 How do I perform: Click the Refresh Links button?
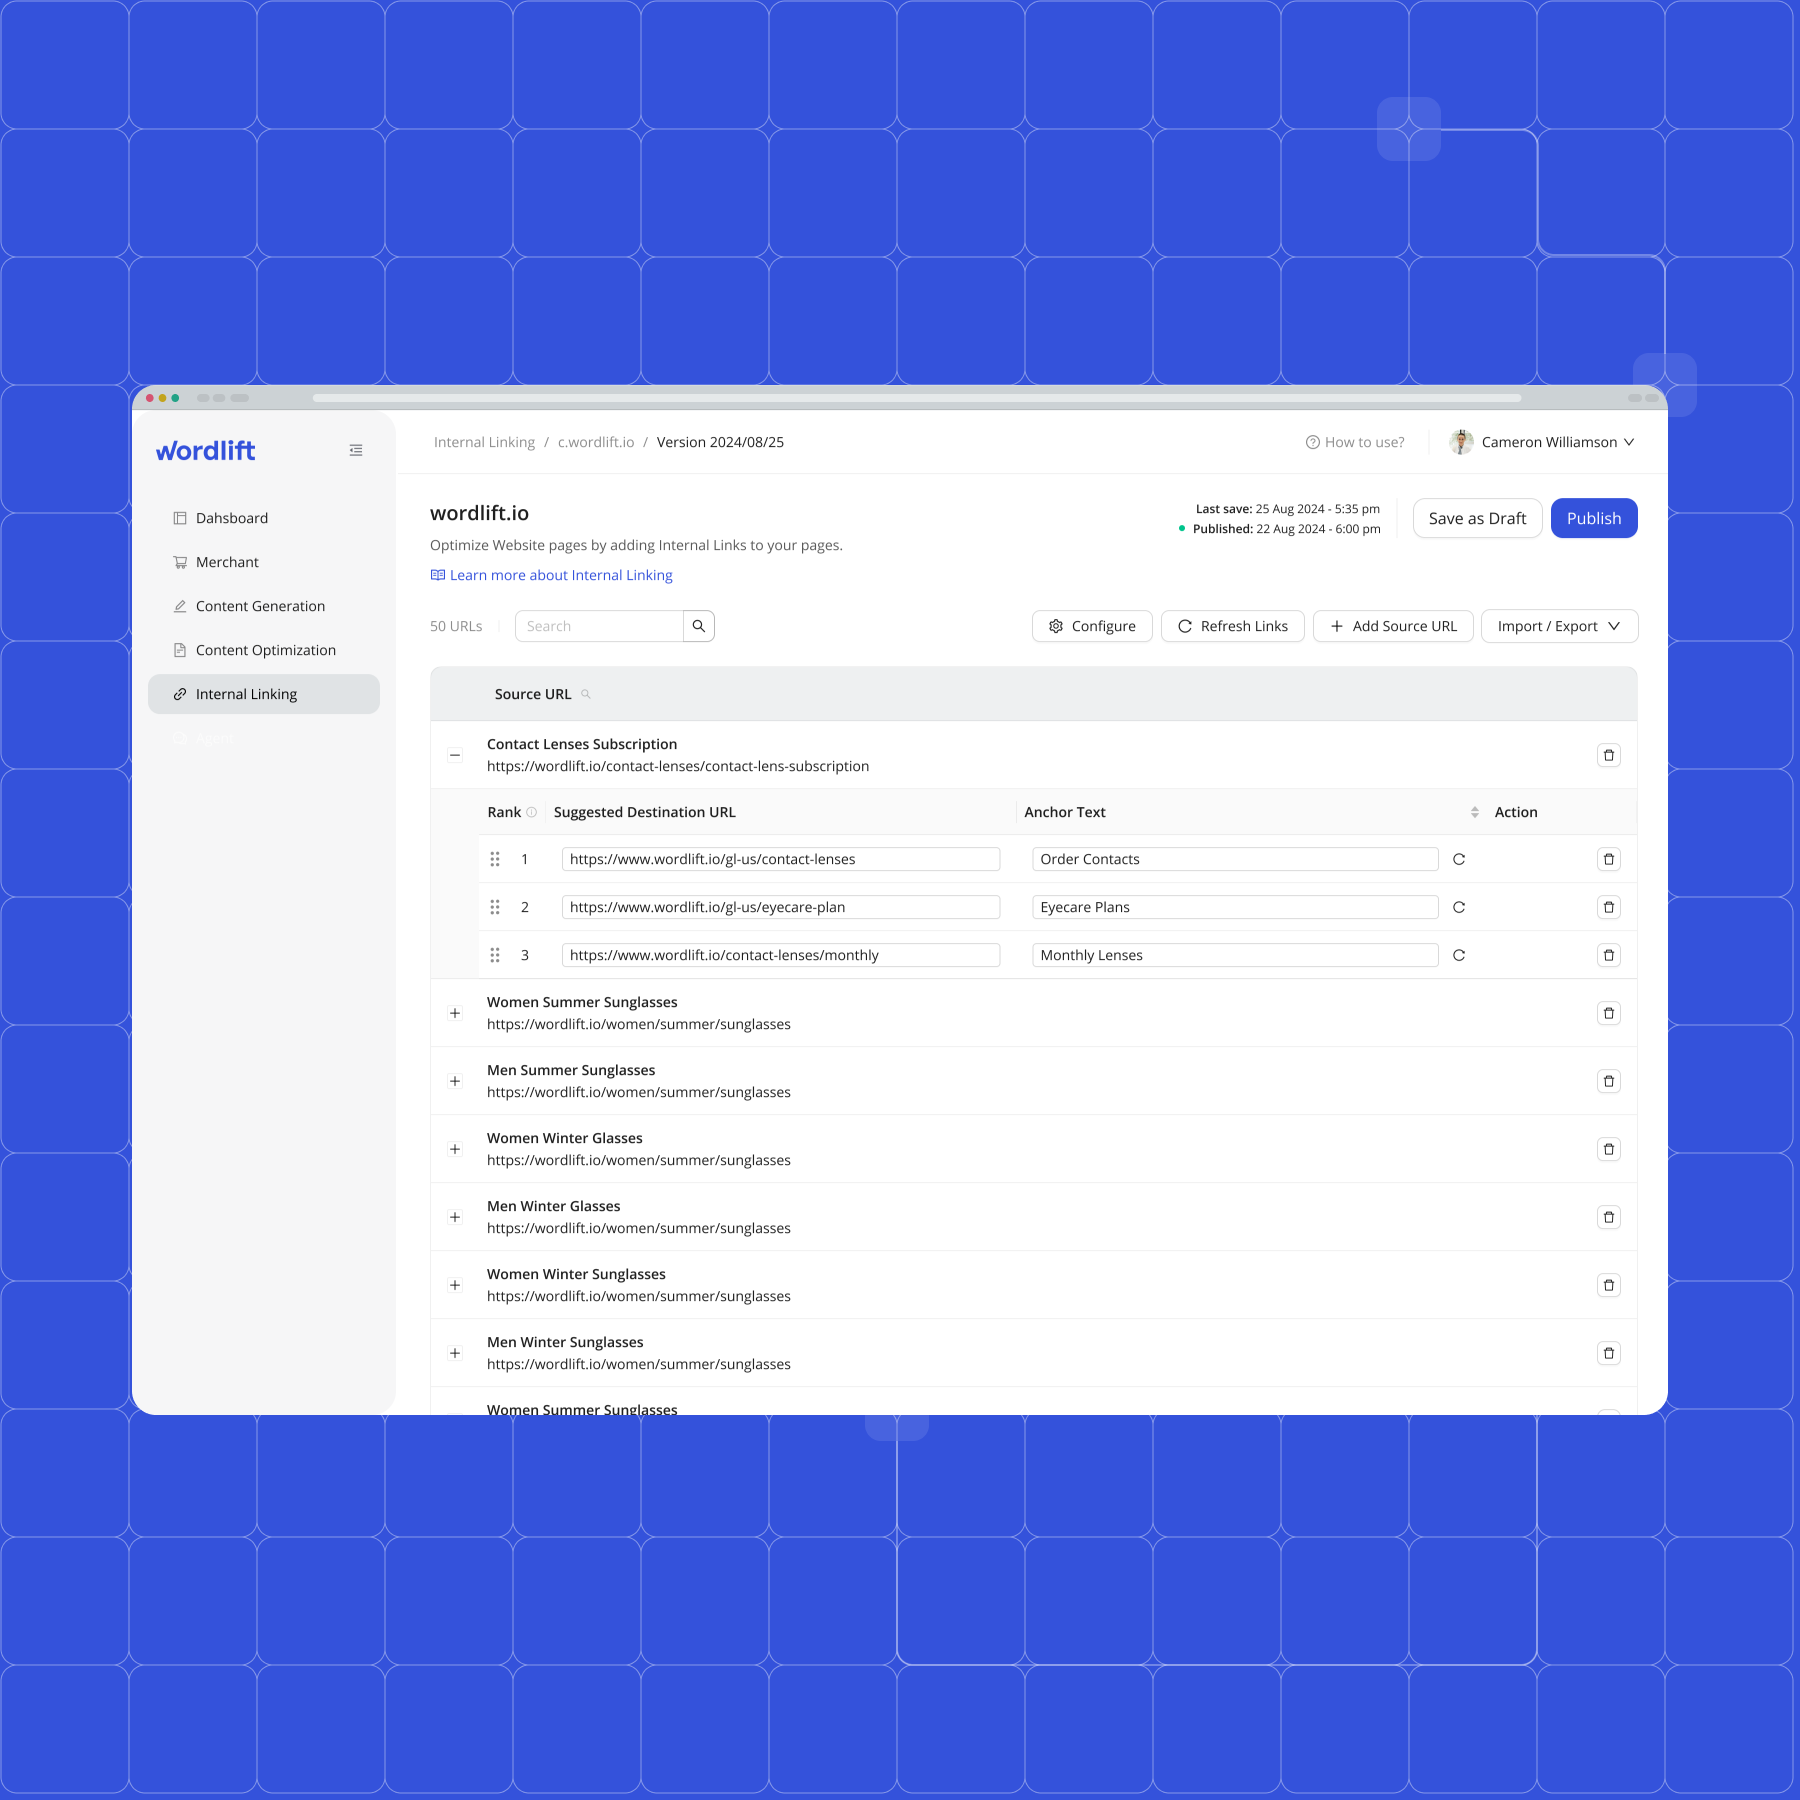click(x=1232, y=626)
